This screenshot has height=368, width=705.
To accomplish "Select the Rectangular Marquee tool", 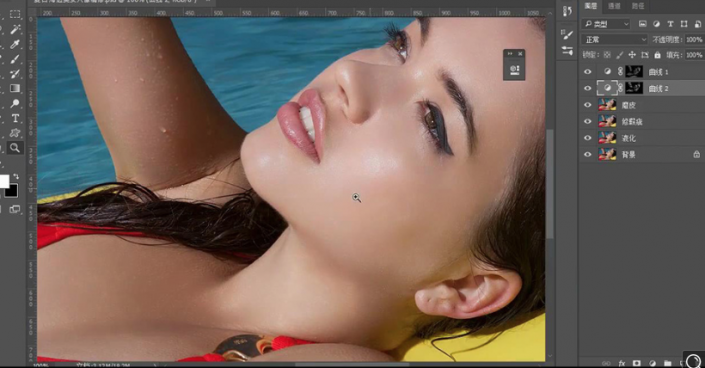I will (x=15, y=14).
